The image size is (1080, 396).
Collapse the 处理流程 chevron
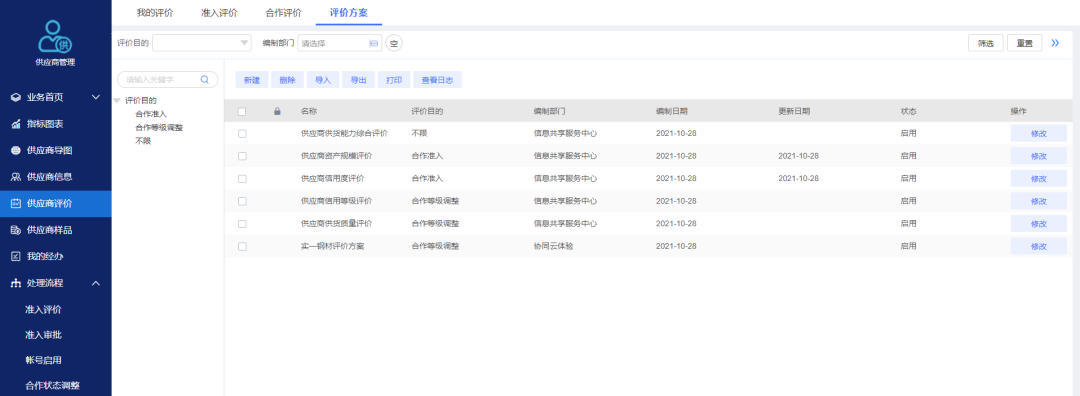(96, 283)
